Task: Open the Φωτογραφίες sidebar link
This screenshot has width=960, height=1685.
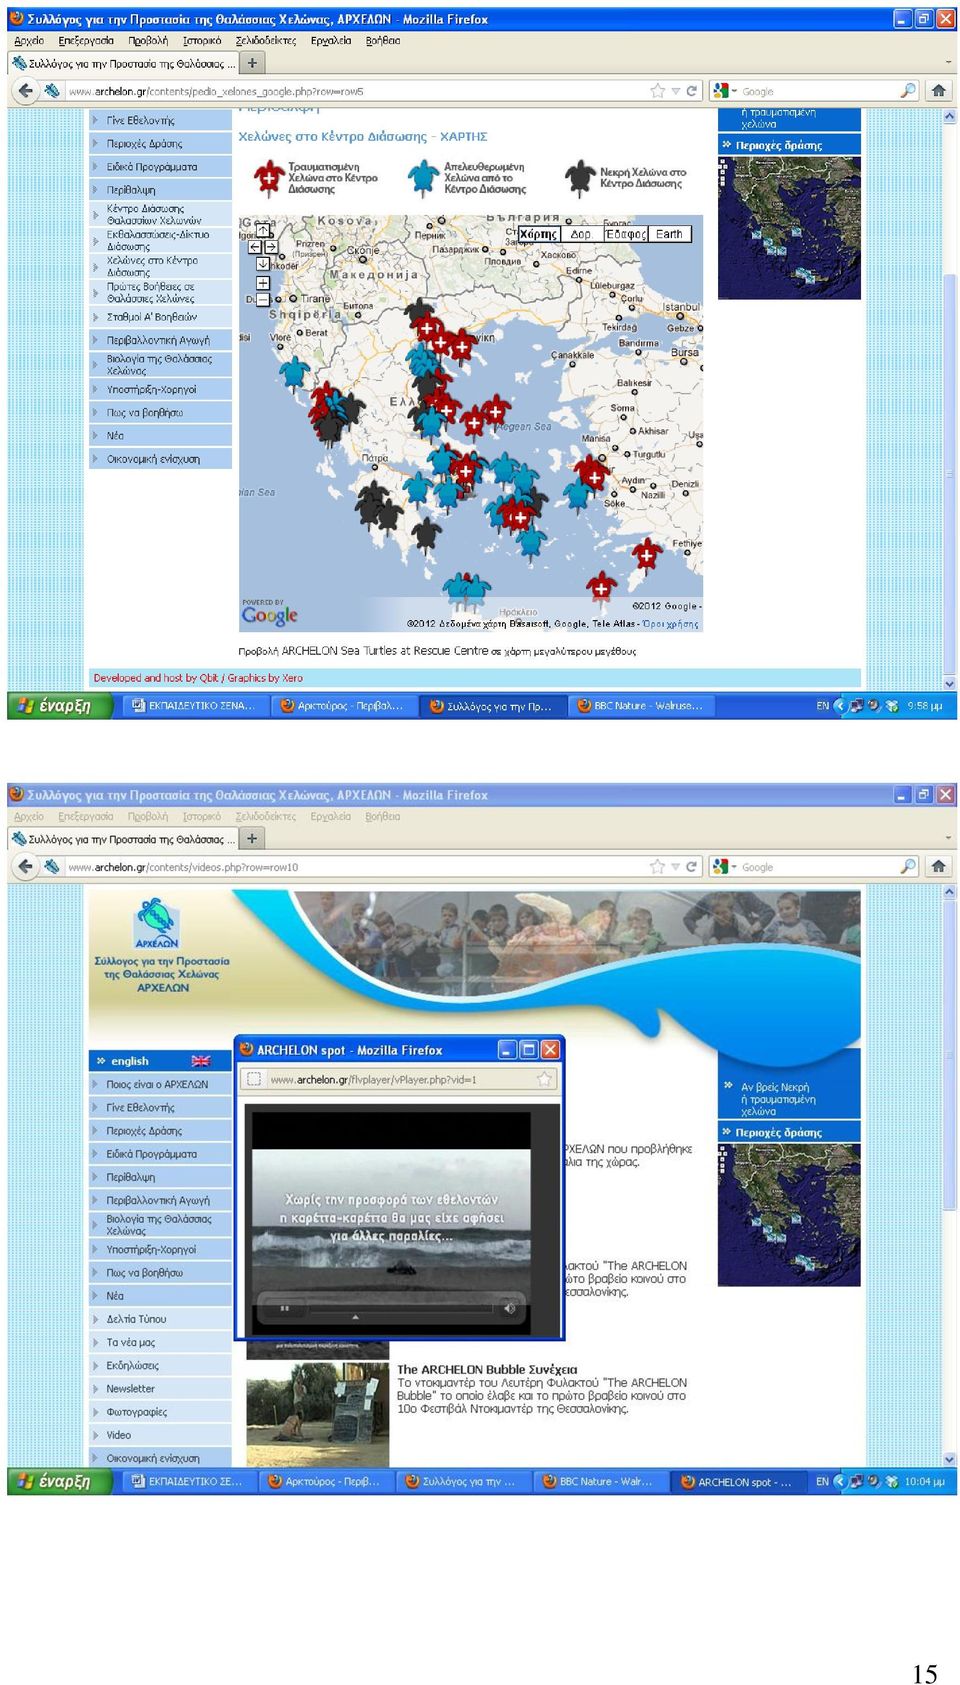Action: (160, 1412)
